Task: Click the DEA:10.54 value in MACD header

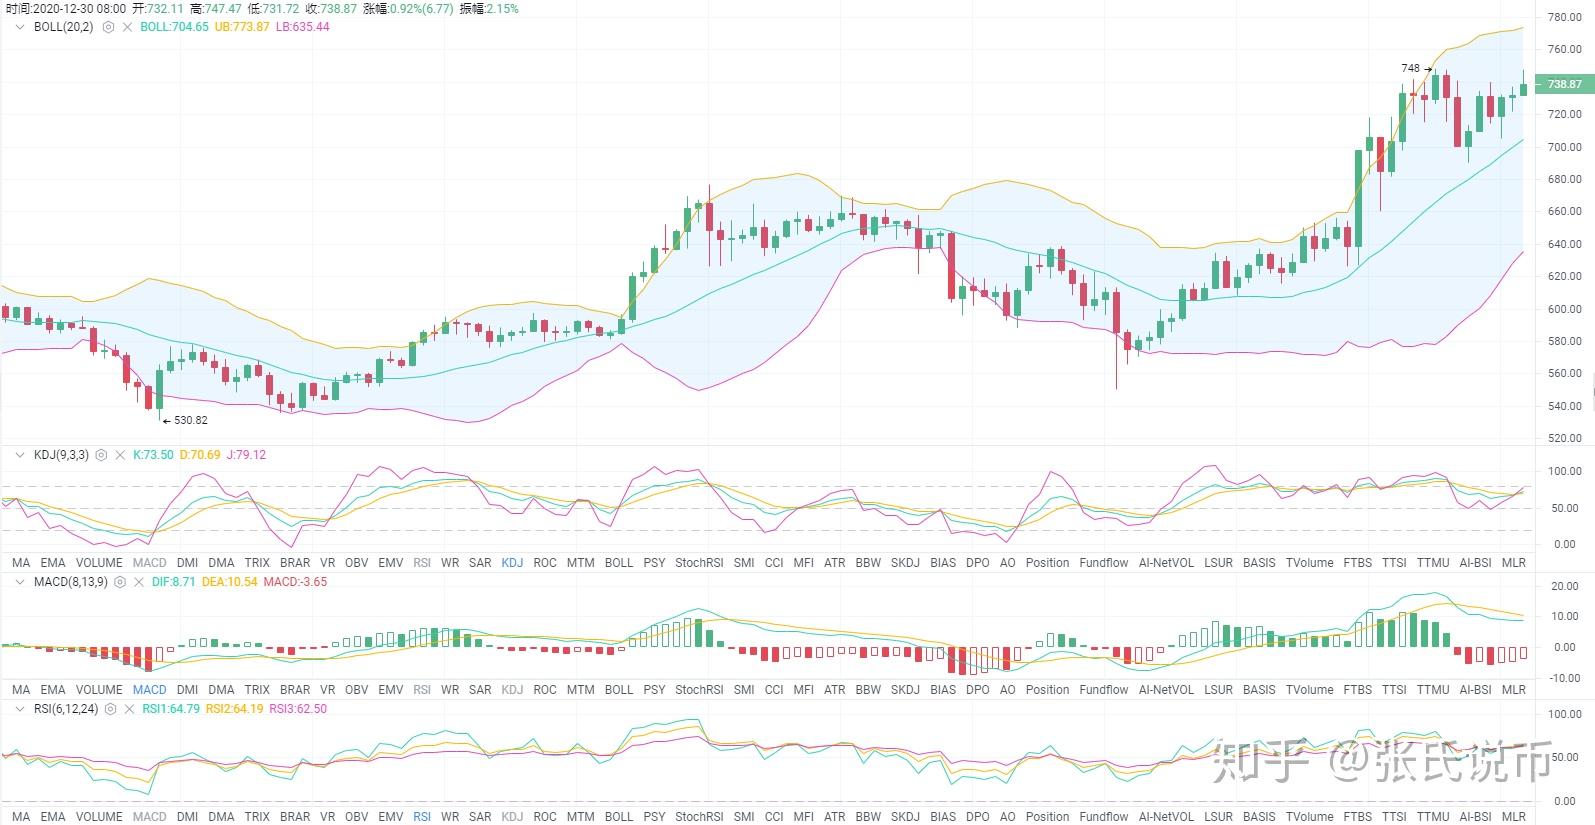Action: pos(231,582)
